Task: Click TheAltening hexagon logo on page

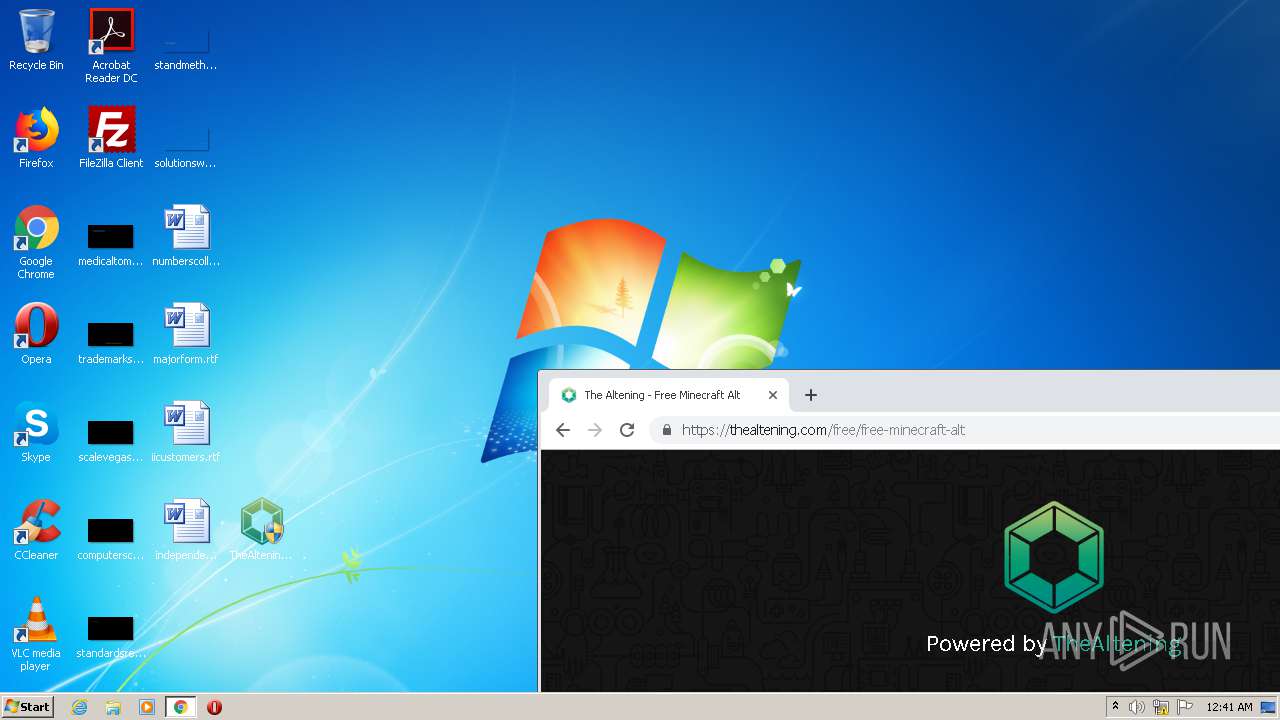Action: click(1054, 557)
